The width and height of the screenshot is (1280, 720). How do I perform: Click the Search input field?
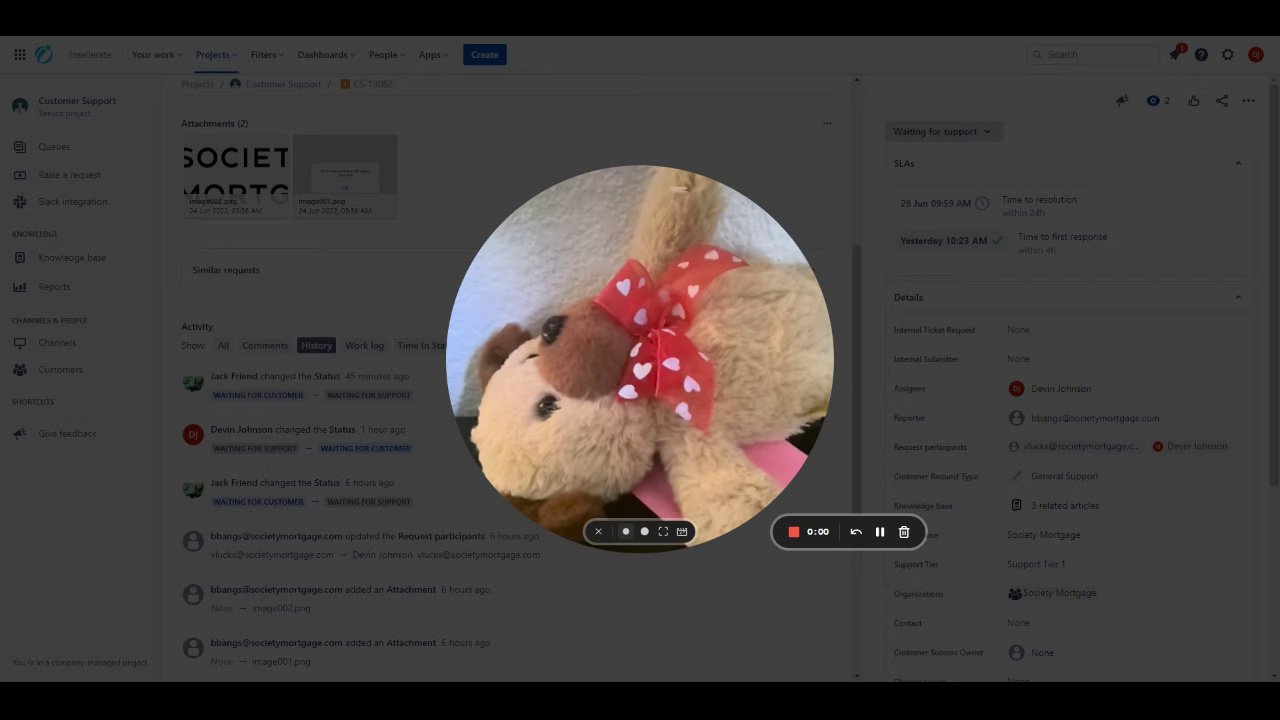tap(1093, 55)
